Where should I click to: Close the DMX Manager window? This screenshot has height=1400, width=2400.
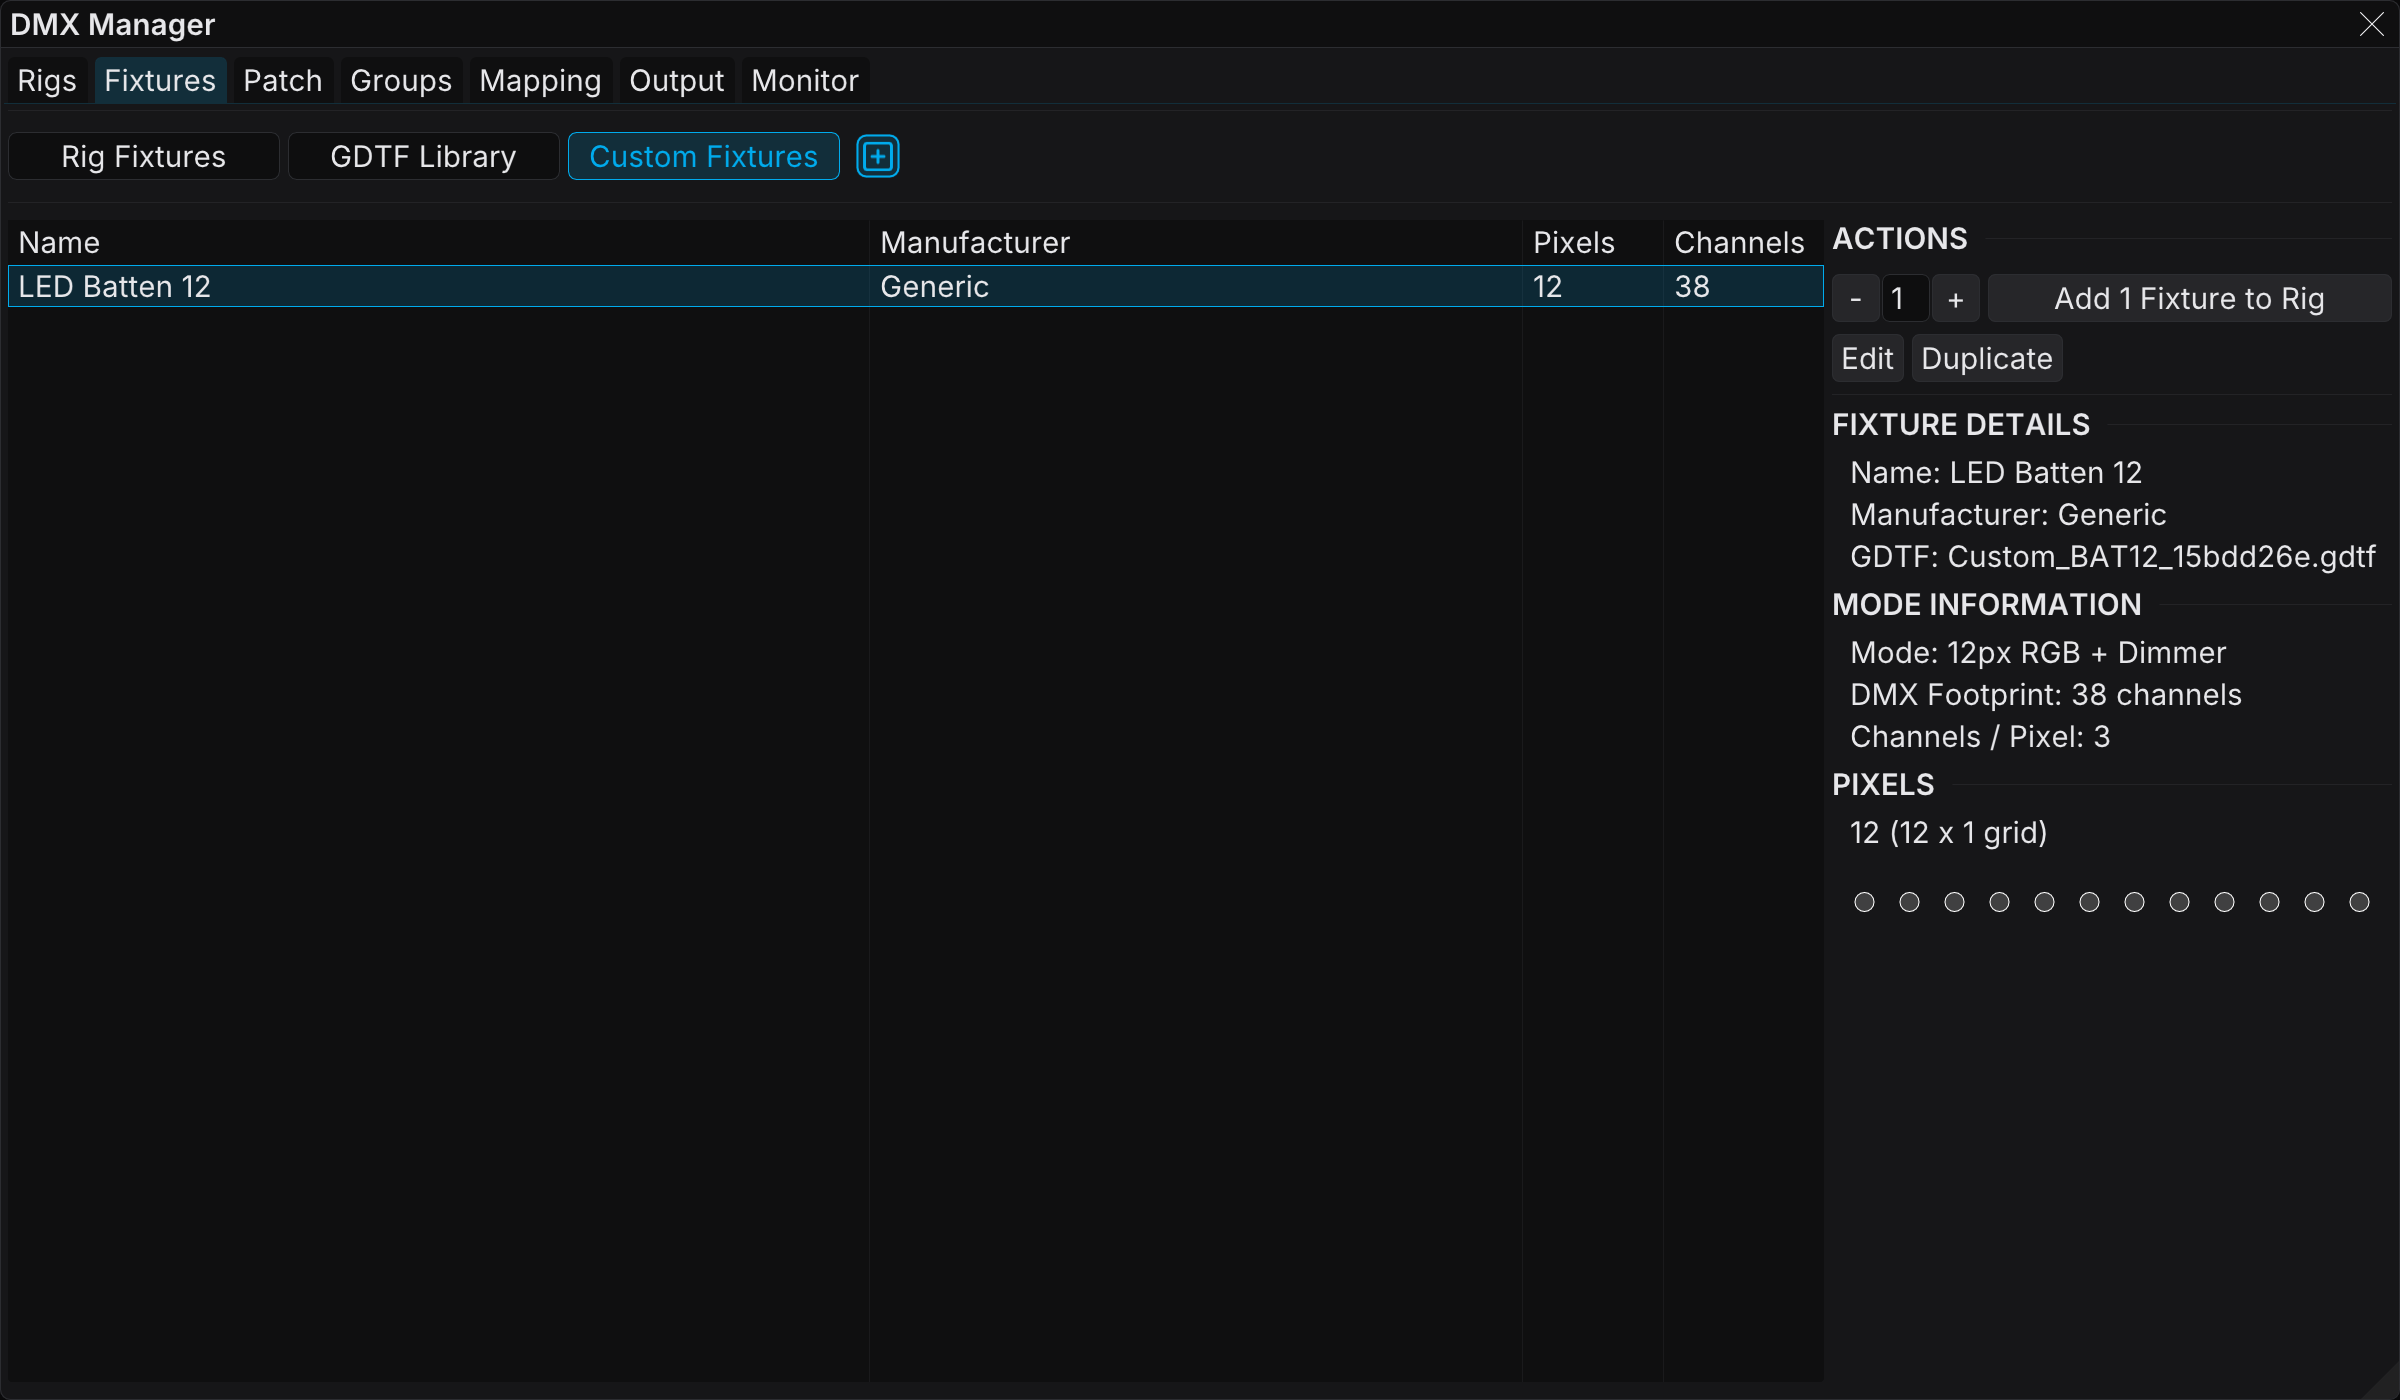tap(2372, 24)
